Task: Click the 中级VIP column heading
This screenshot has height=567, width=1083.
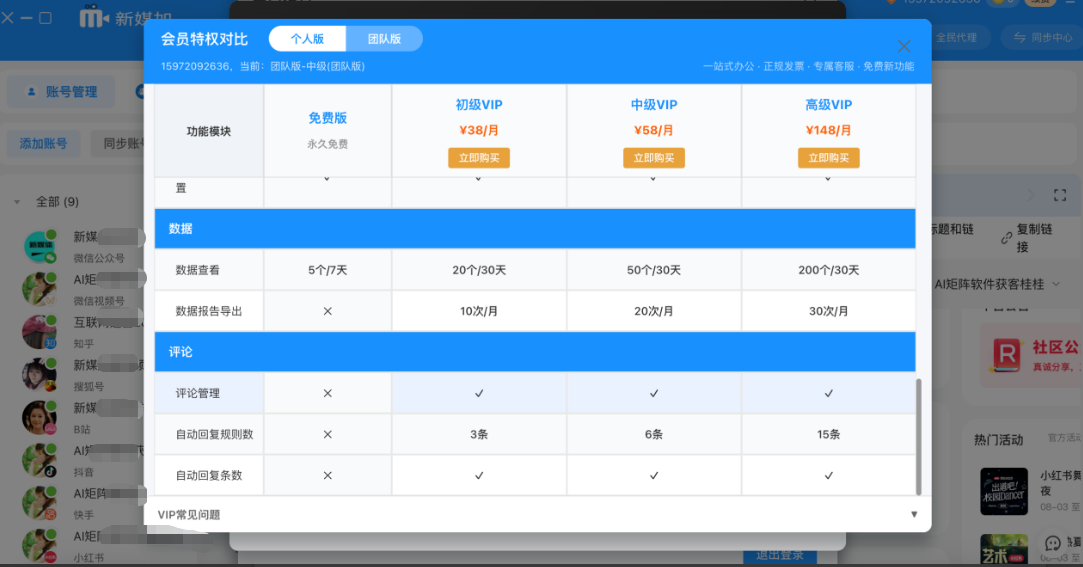Action: [x=653, y=105]
